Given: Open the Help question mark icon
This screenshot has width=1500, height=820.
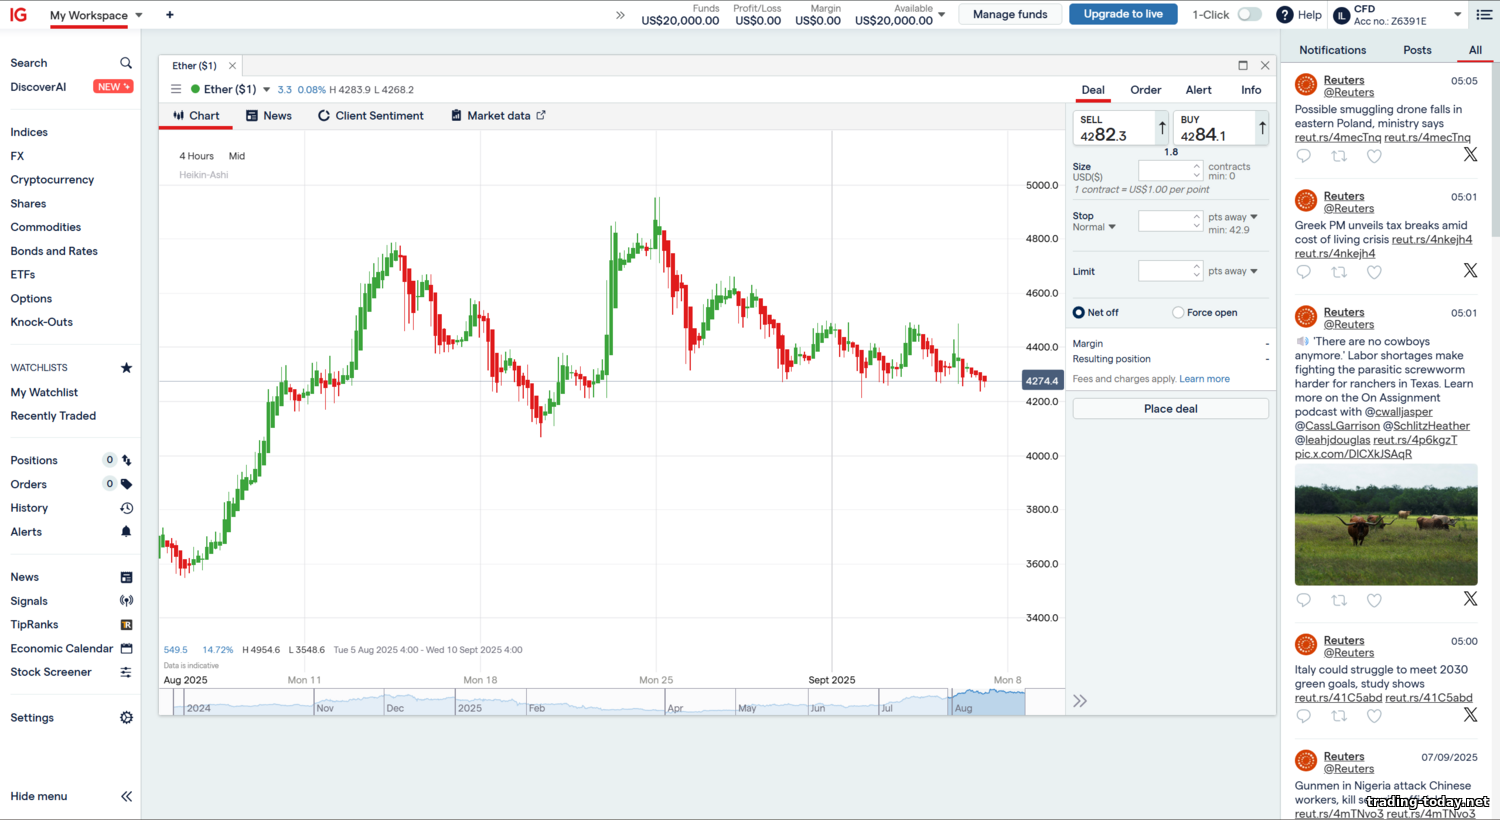Looking at the screenshot, I should 1285,15.
